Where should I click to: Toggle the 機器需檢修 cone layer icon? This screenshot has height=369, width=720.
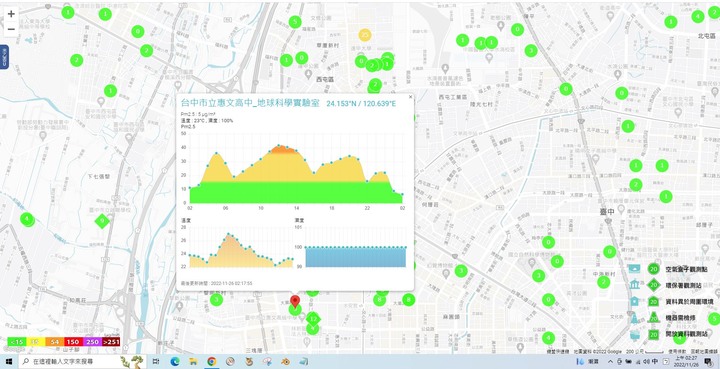[634, 318]
